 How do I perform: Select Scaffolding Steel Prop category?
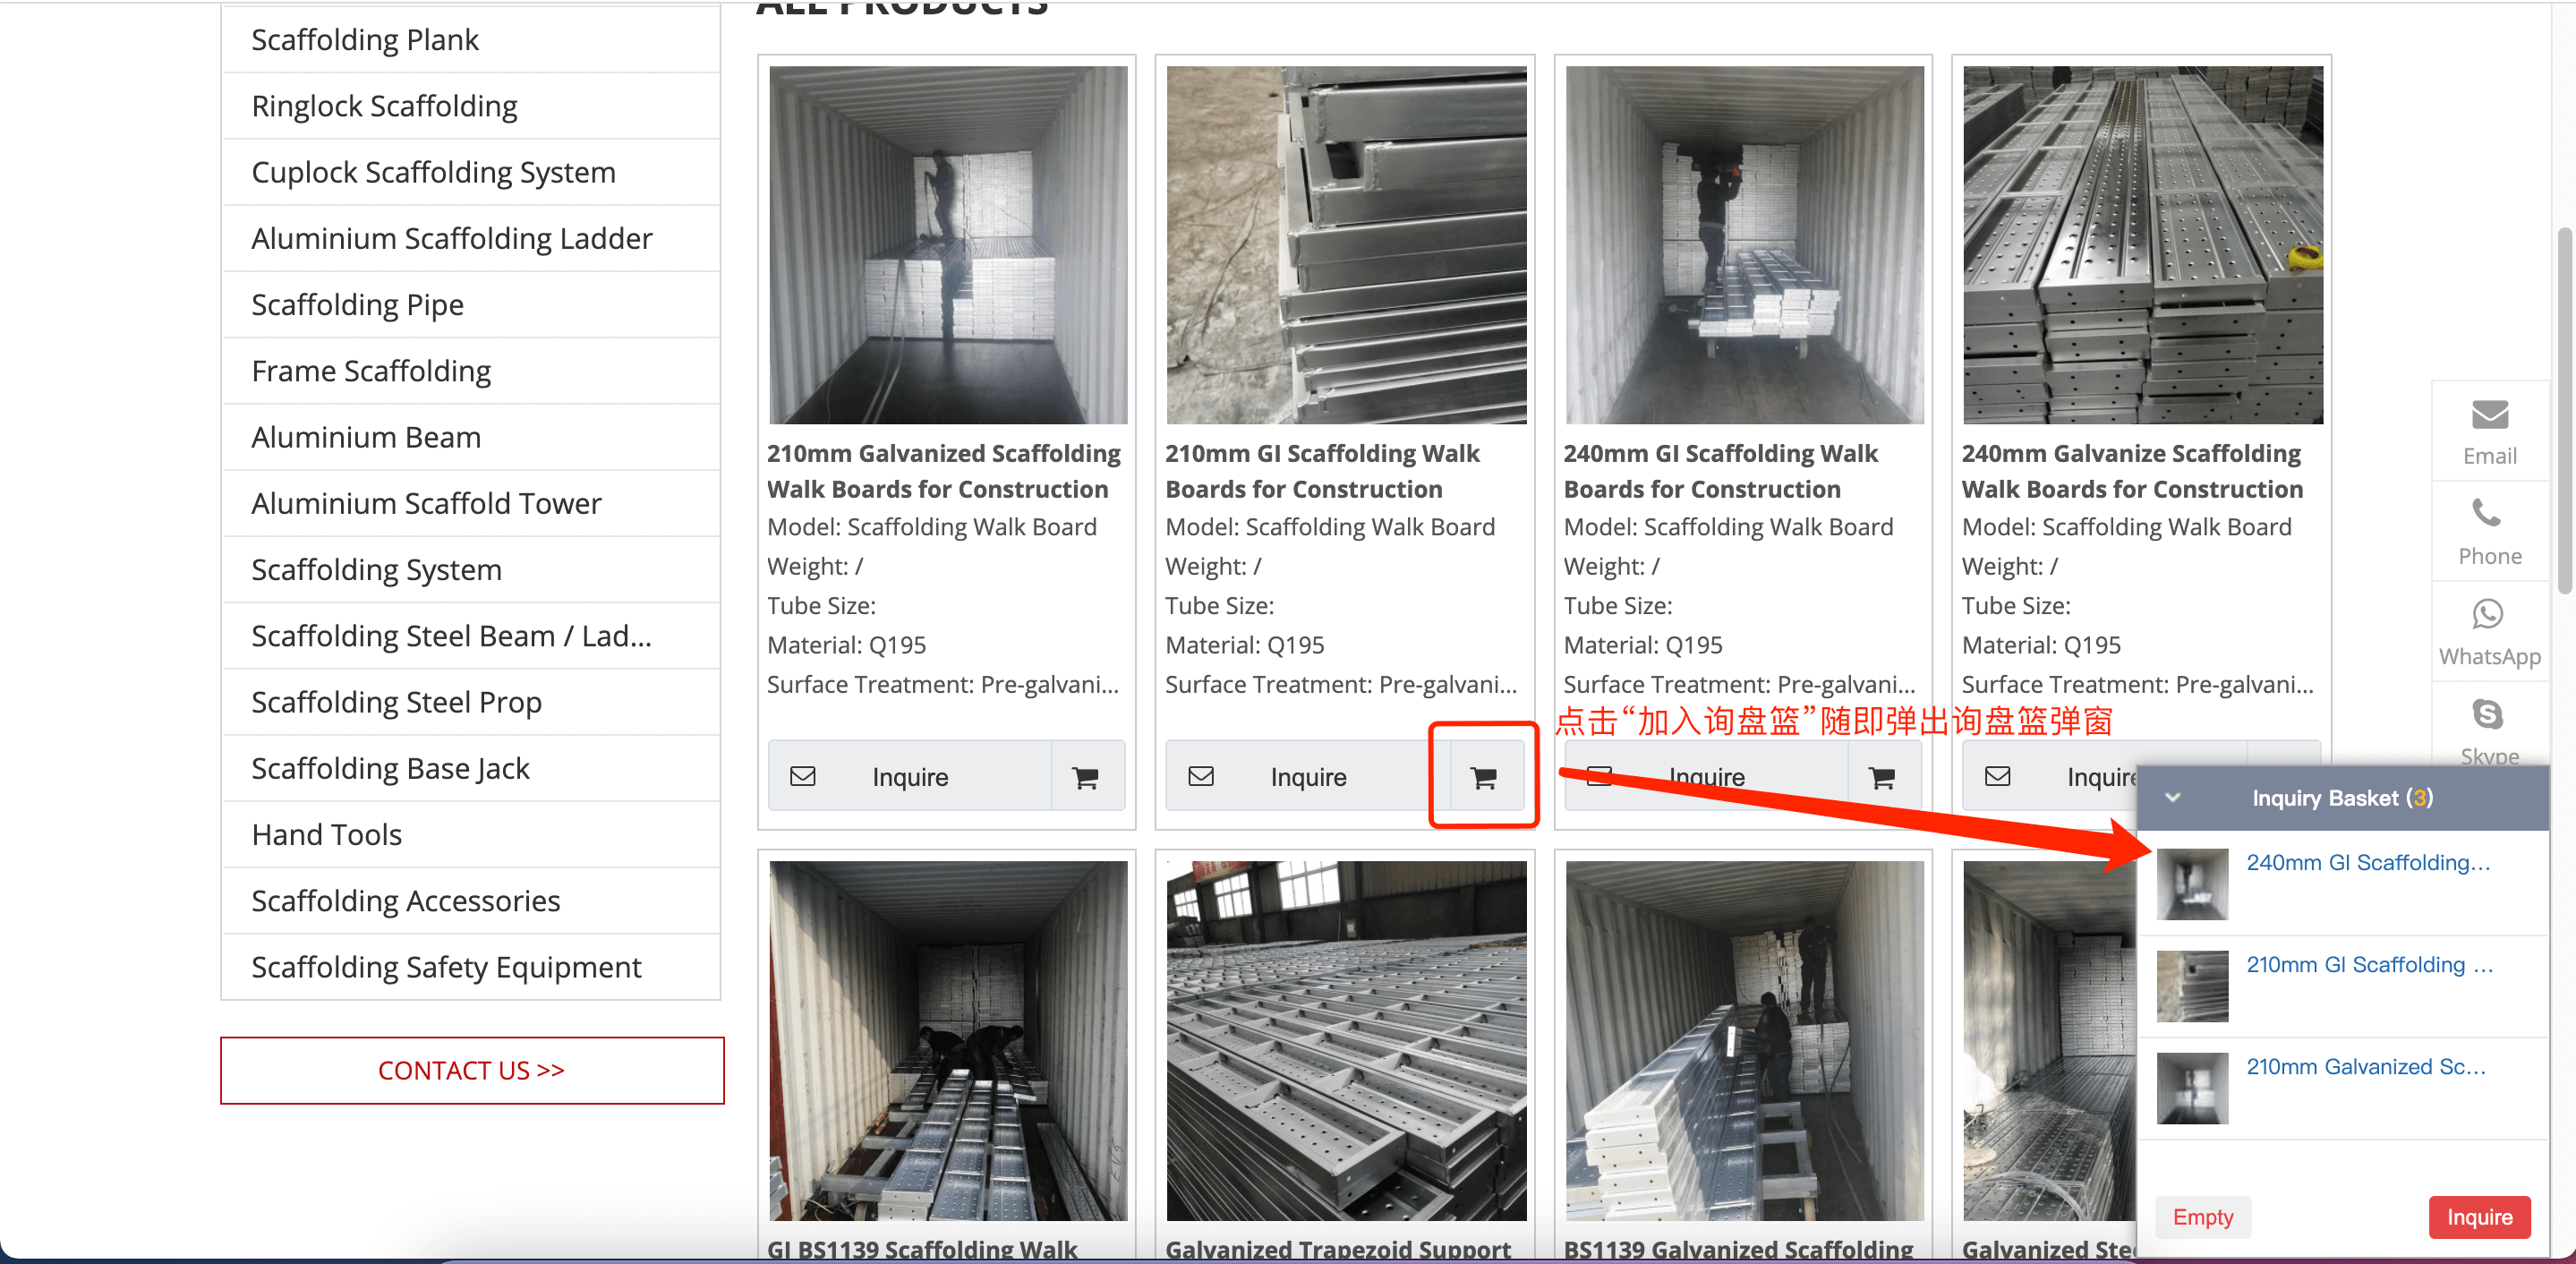coord(396,702)
